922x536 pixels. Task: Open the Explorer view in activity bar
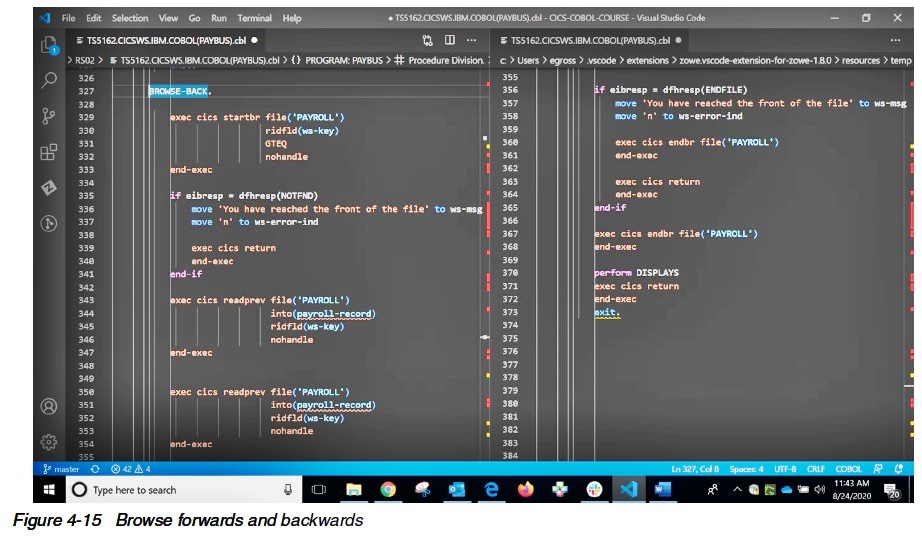[x=48, y=45]
